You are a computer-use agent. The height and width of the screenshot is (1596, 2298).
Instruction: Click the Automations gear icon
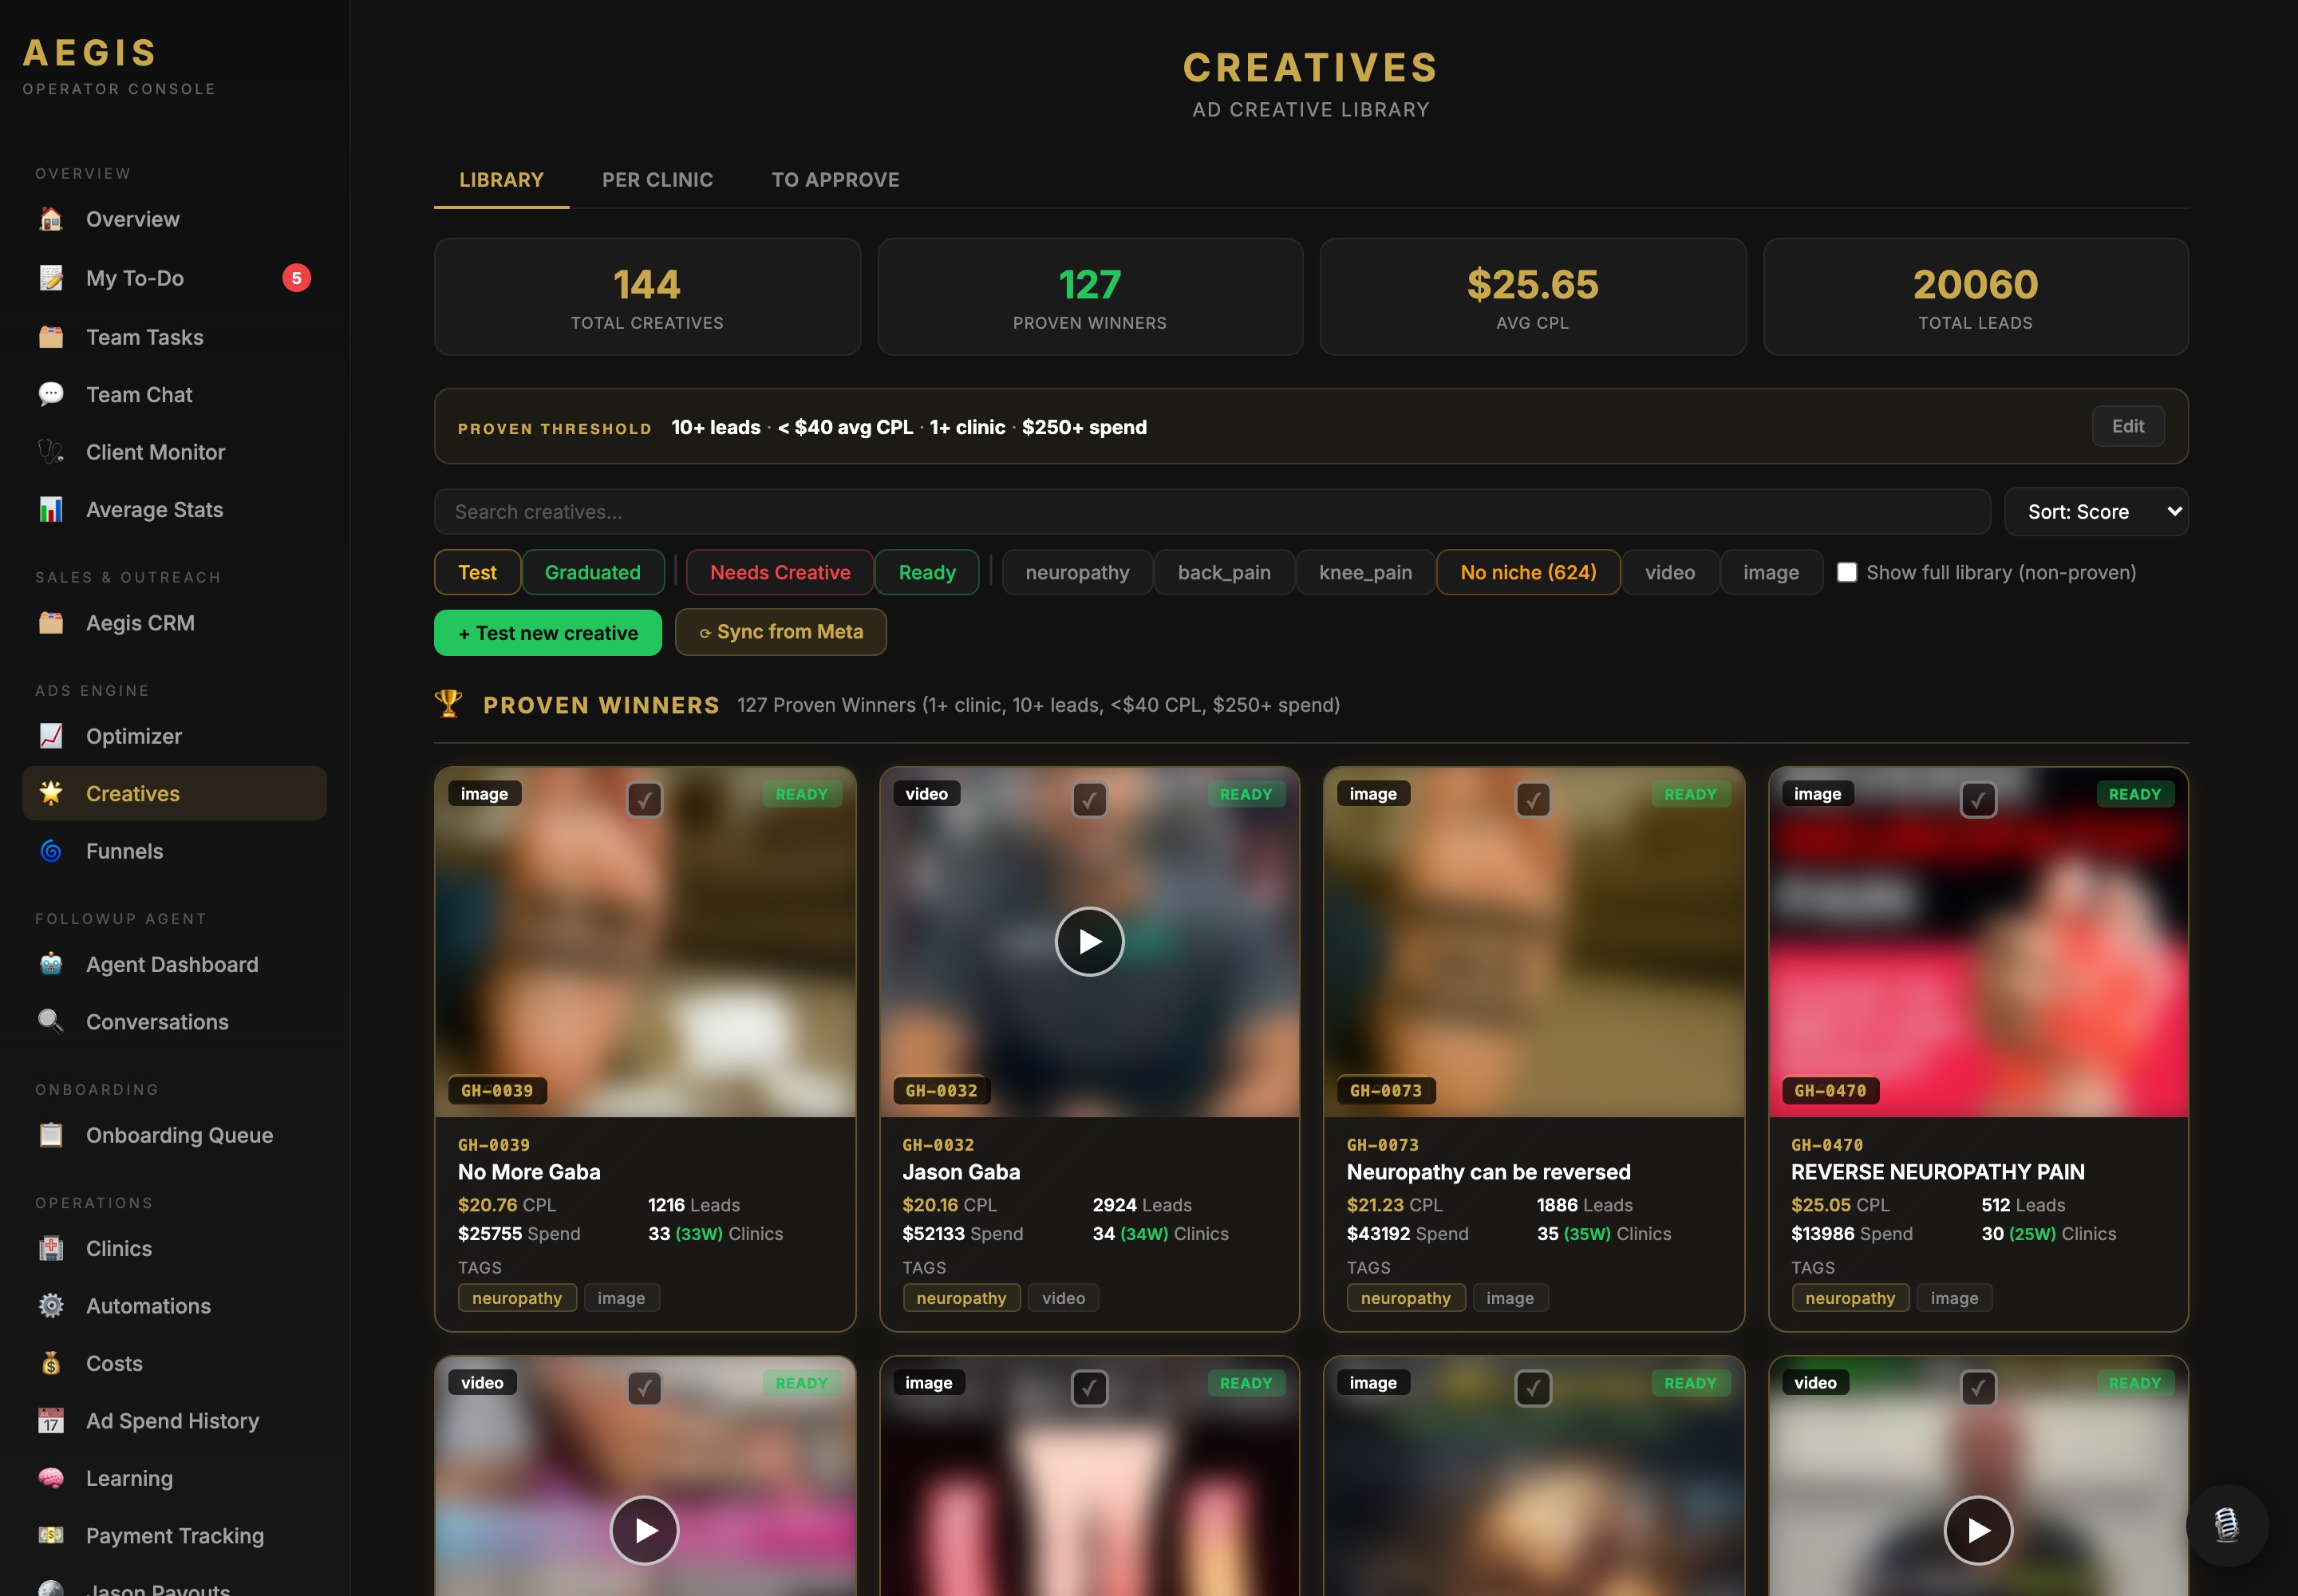(x=51, y=1305)
